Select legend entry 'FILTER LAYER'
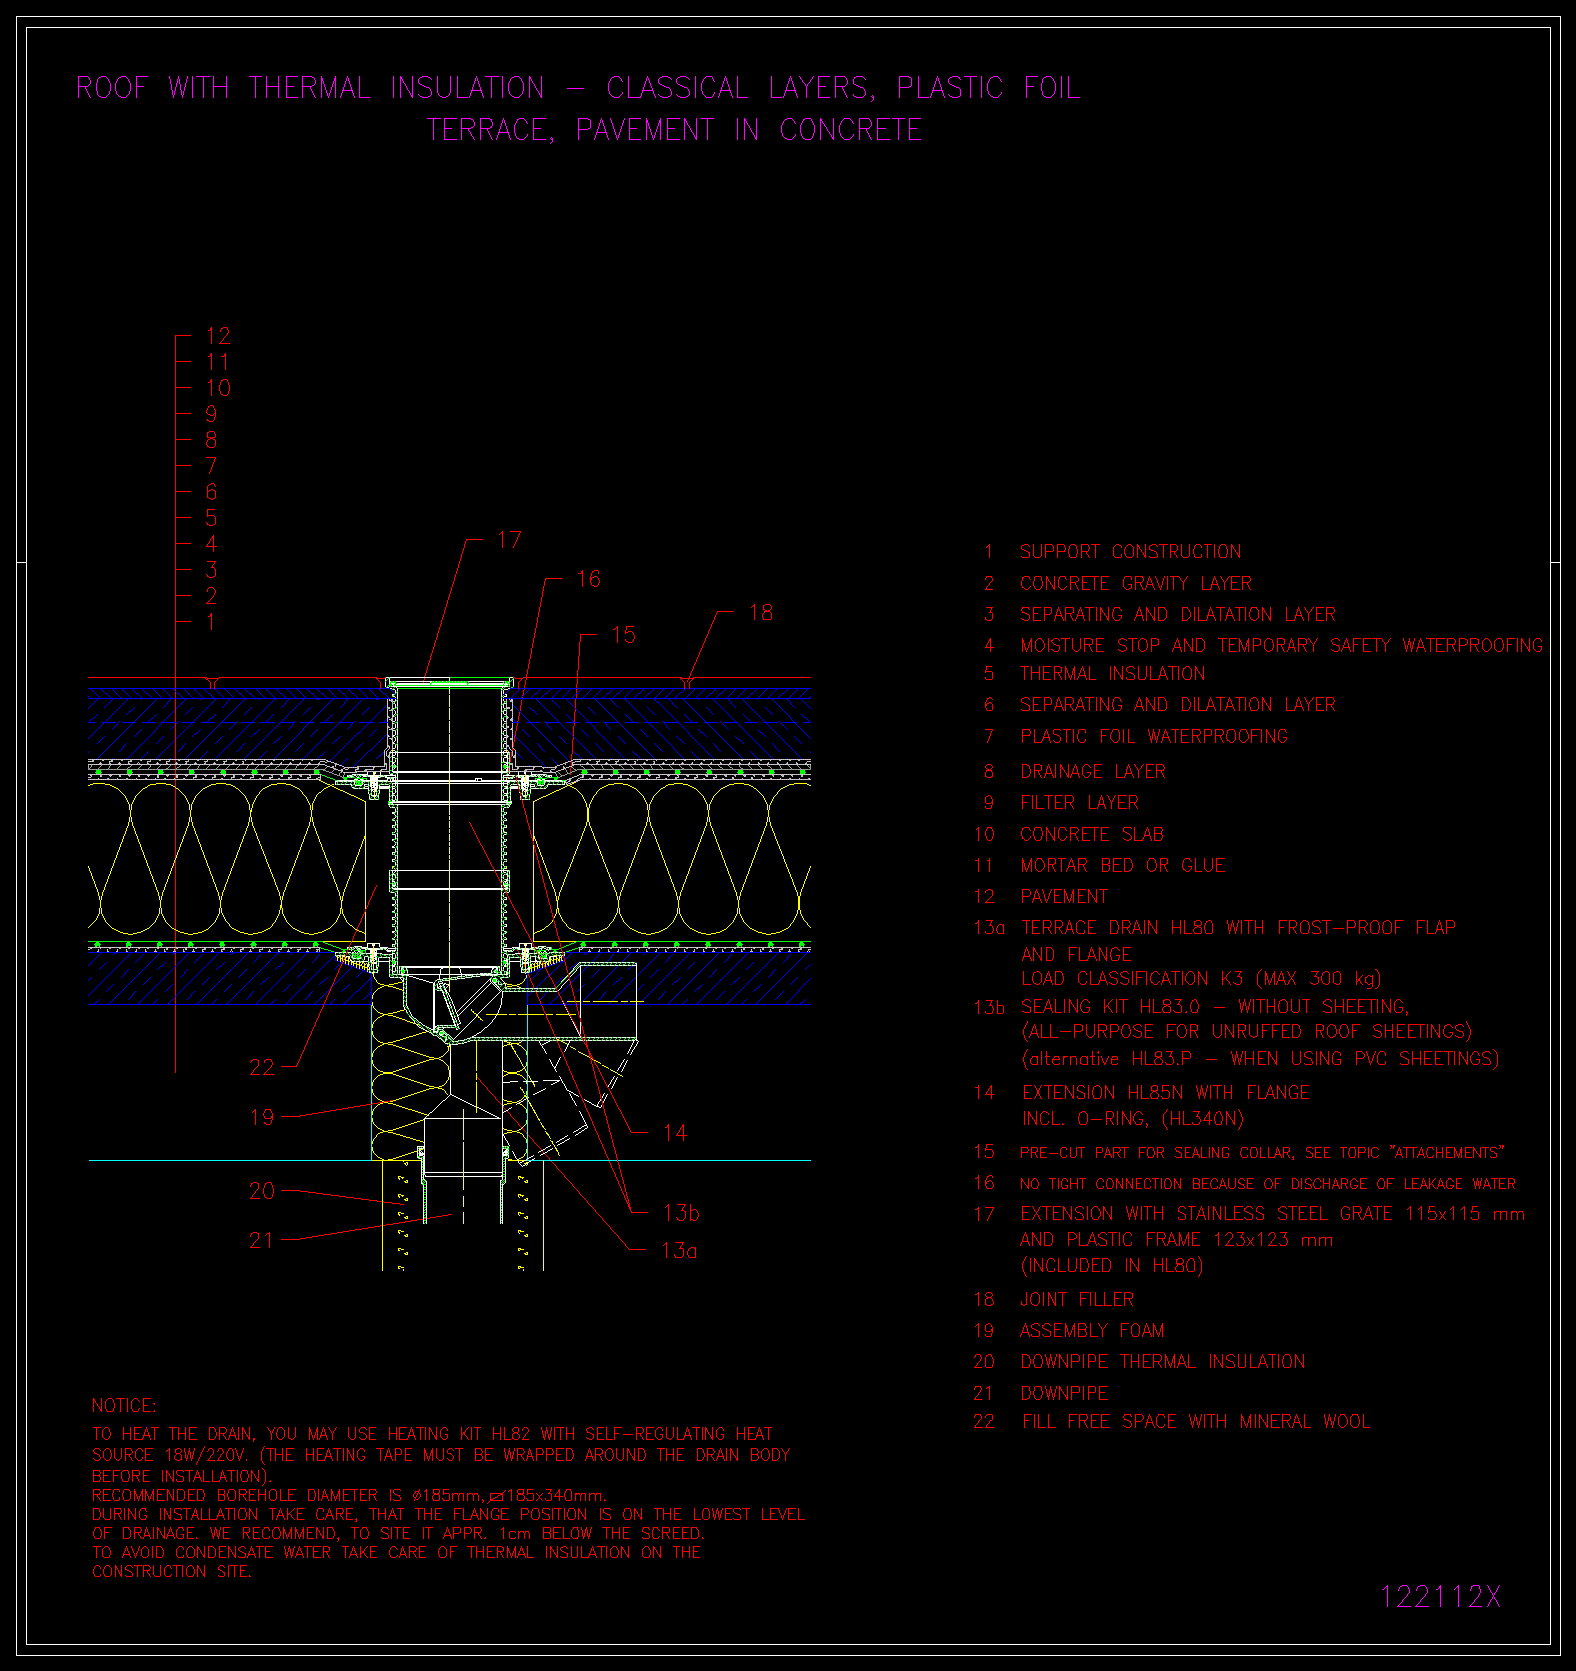Viewport: 1576px width, 1671px height. tap(1079, 802)
